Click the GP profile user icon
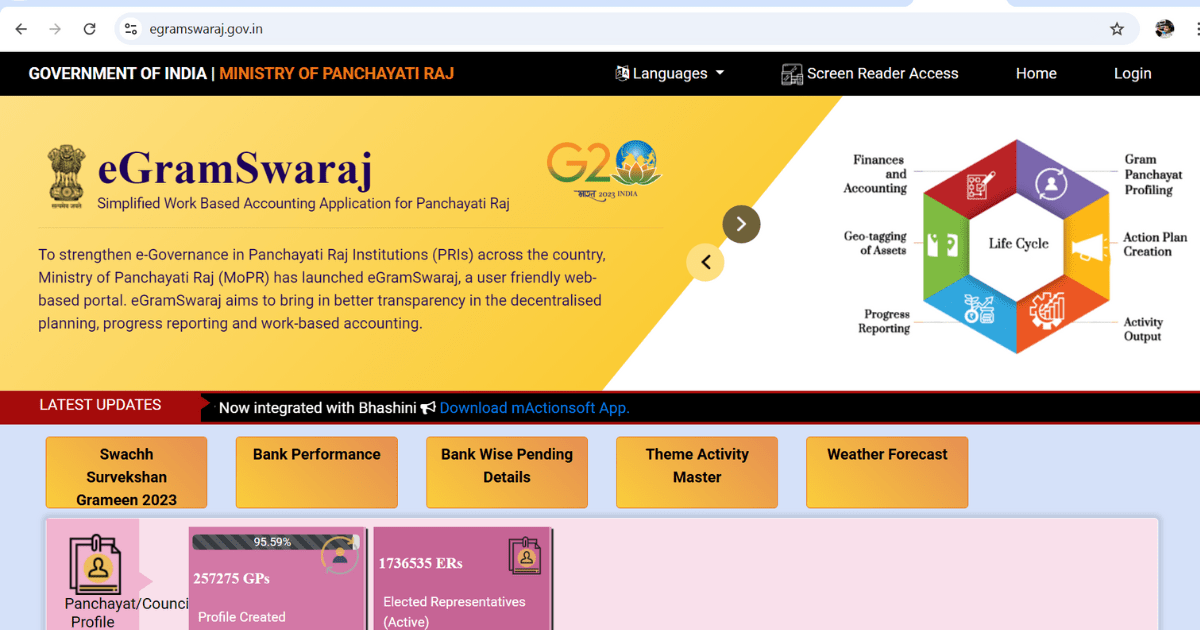 point(340,556)
